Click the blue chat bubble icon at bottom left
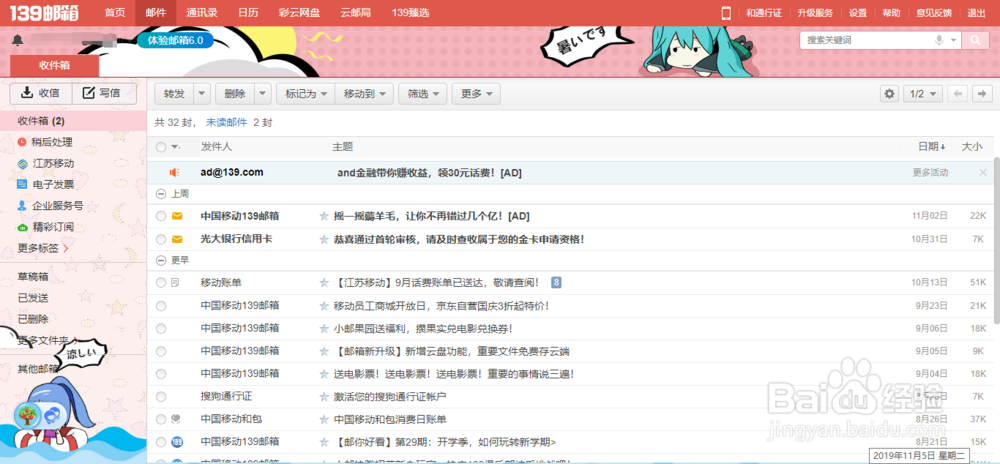Screen dimensions: 1000x464 tap(51, 416)
